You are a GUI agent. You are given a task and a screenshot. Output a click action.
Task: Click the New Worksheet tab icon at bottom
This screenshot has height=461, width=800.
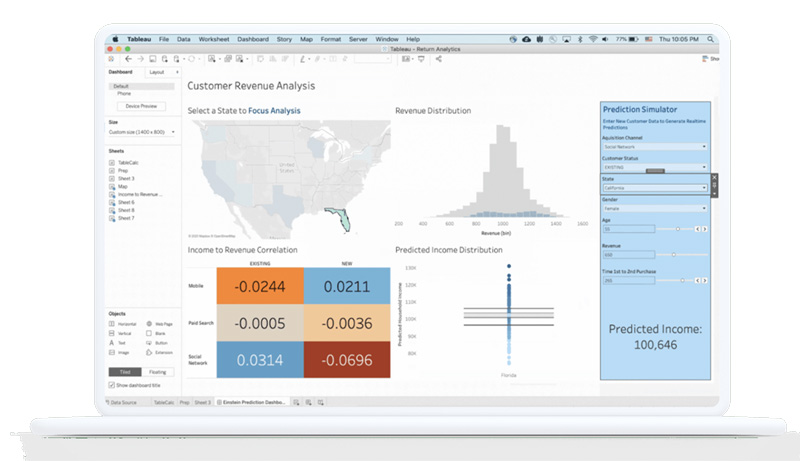[296, 402]
